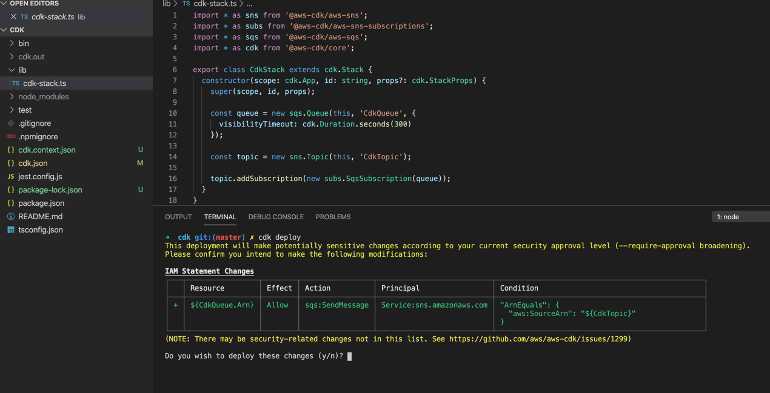
Task: Open tsconfig.json file
Action: (41, 229)
